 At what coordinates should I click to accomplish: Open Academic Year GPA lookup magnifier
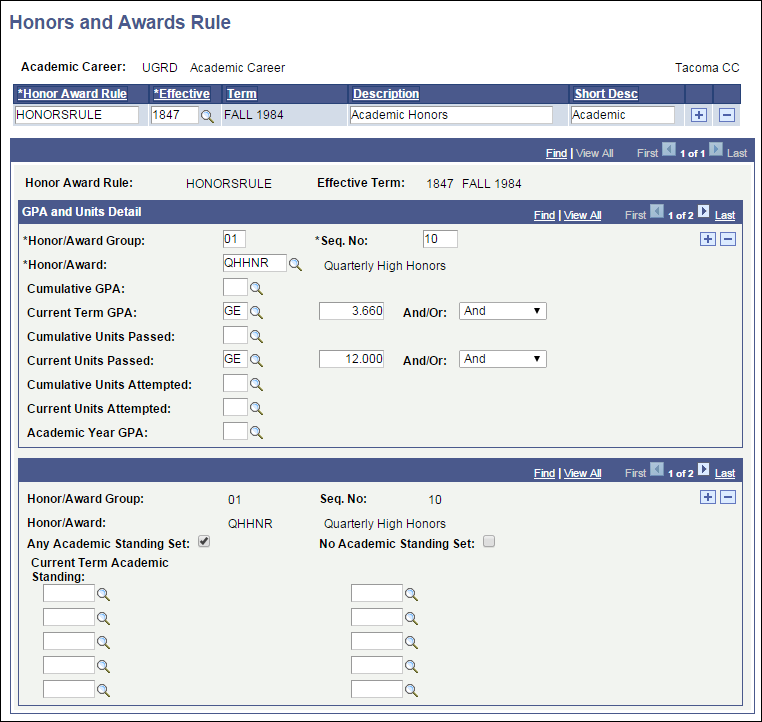(256, 432)
